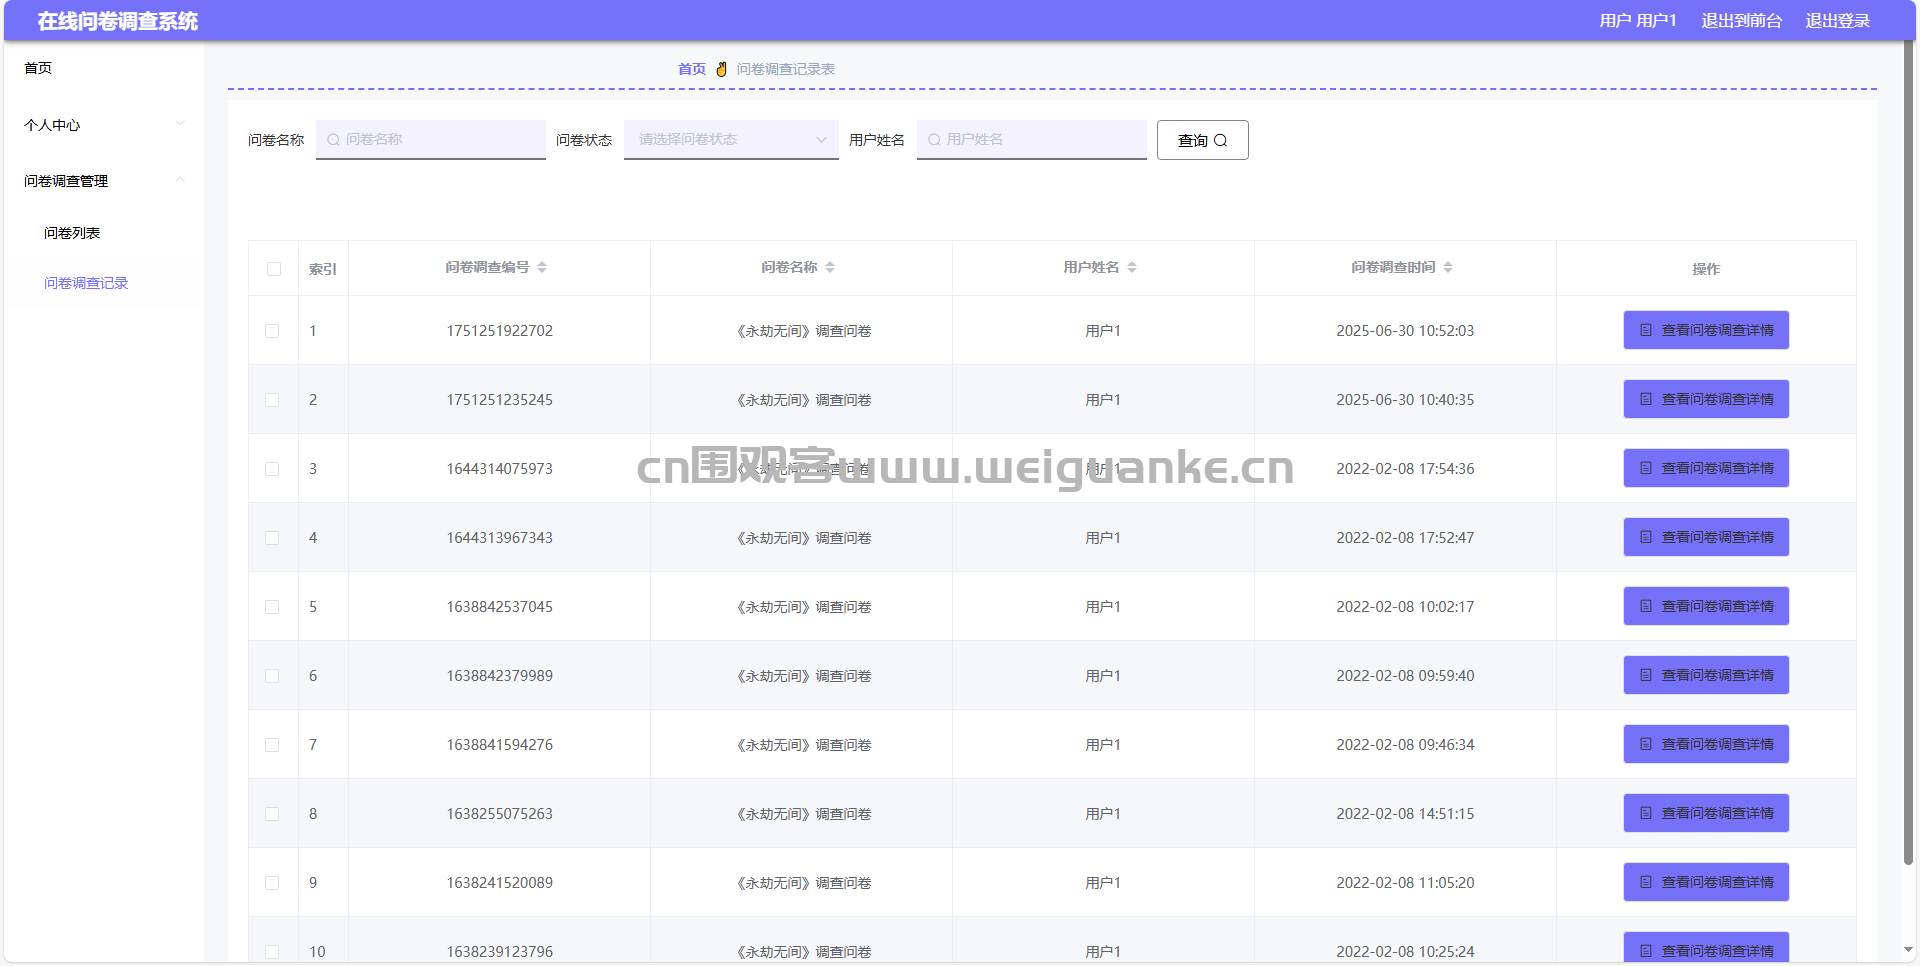1920x966 pixels.
Task: Click the time 2025-06-30 10:40:35
Action: [x=1405, y=400]
